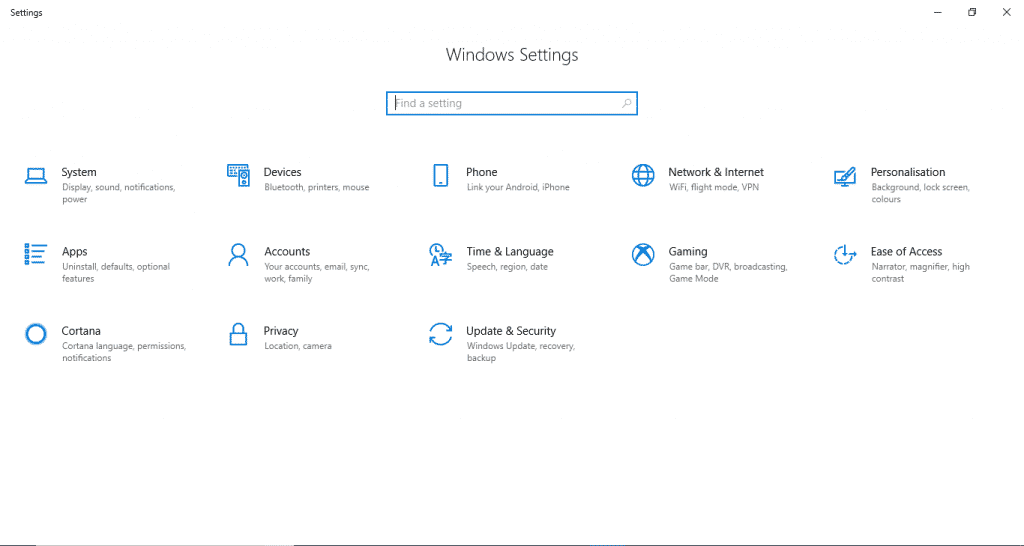This screenshot has width=1024, height=546.
Task: Click 'Background, lock screen, colours' text
Action: point(920,193)
